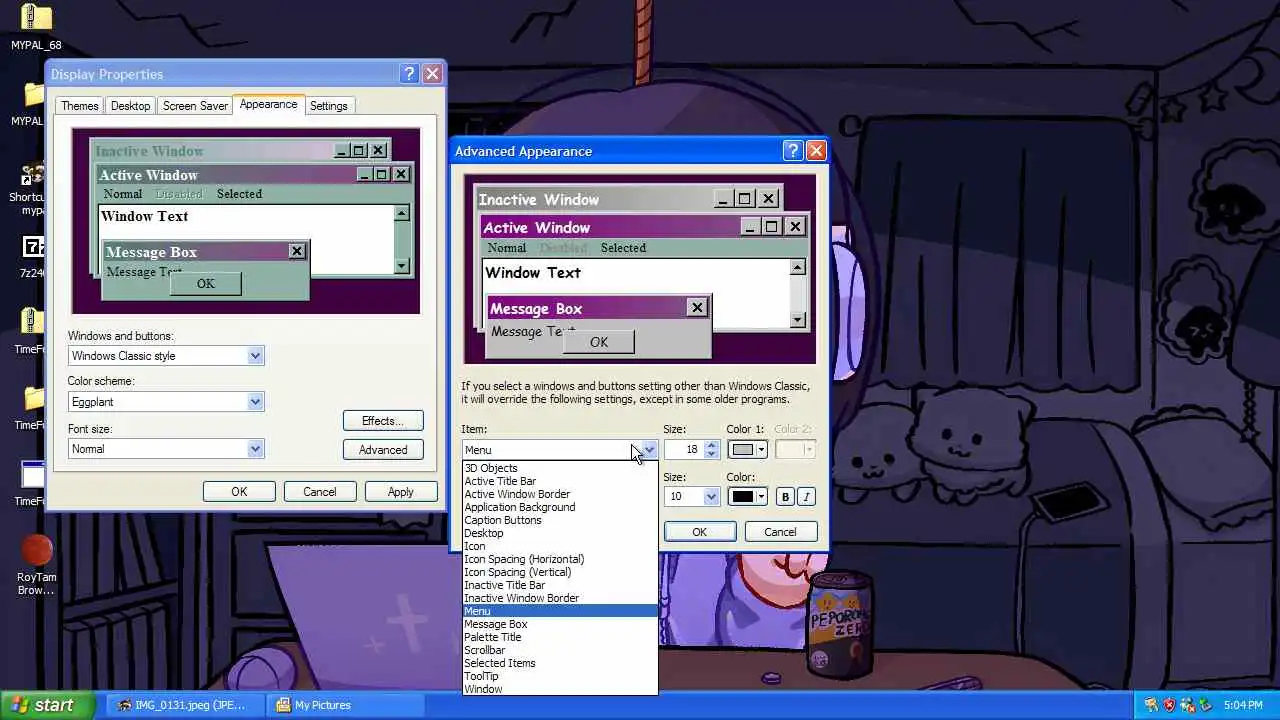Choose Inactive Window Border from Item list
Viewport: 1280px width, 720px height.
[560, 598]
